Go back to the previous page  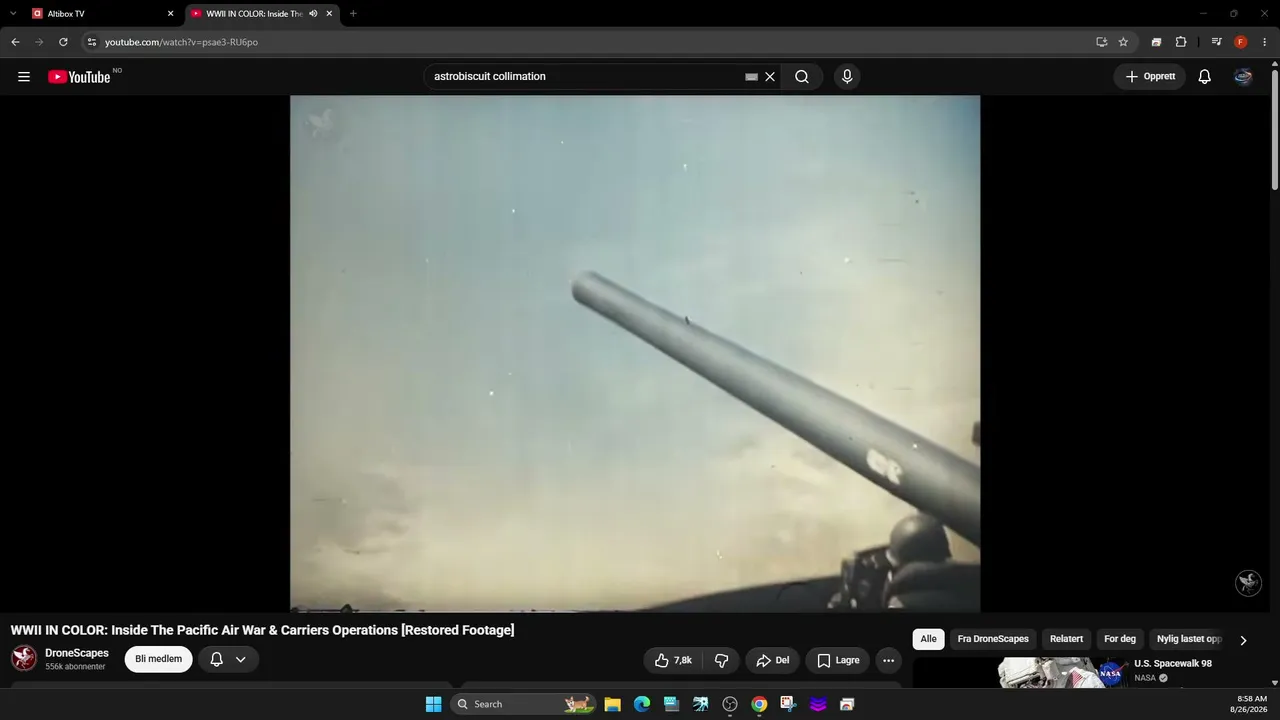pos(15,42)
